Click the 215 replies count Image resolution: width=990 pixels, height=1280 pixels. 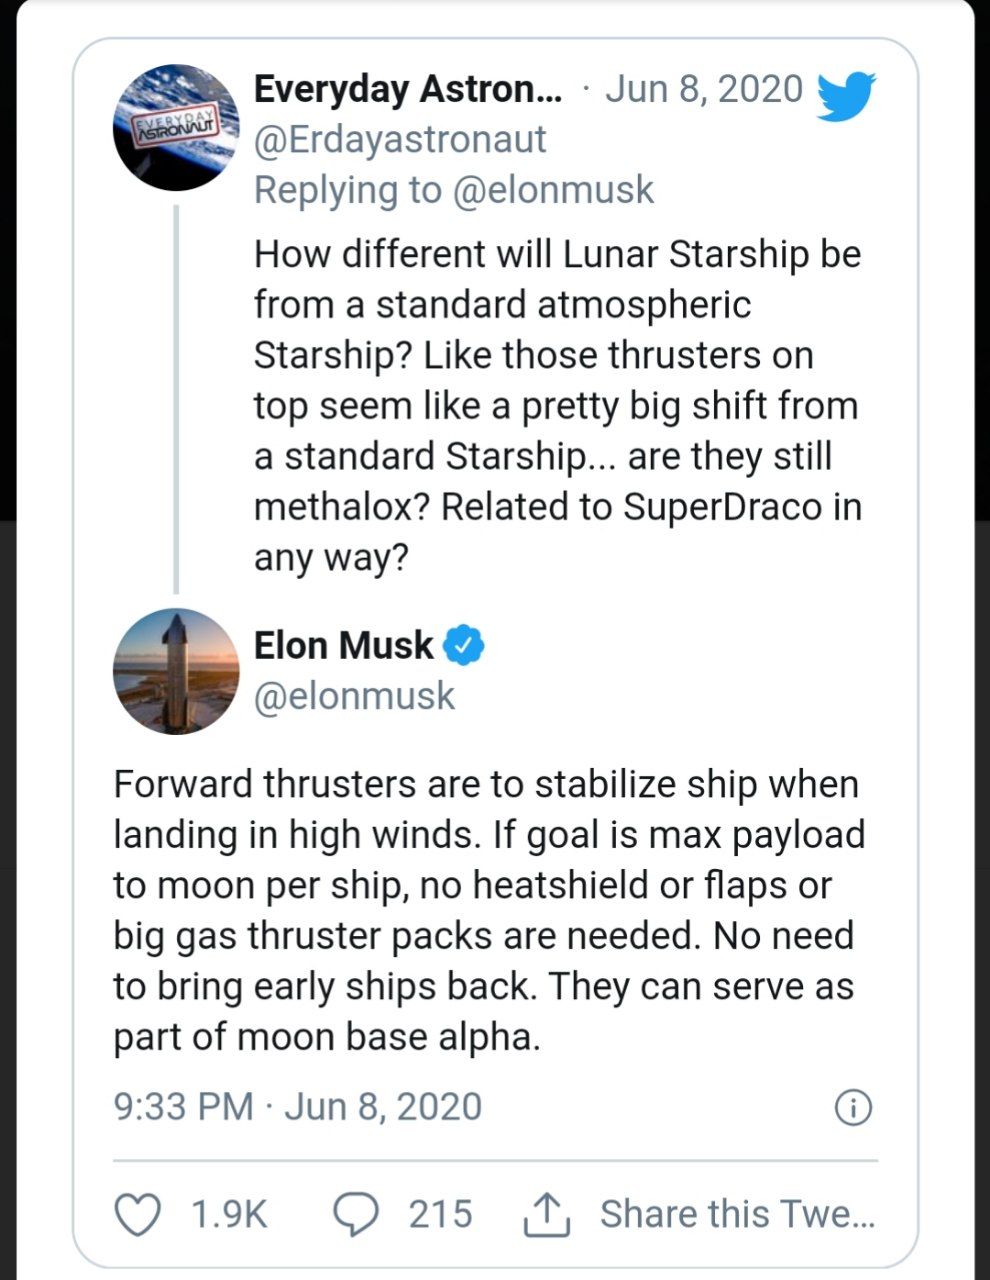click(x=440, y=1214)
